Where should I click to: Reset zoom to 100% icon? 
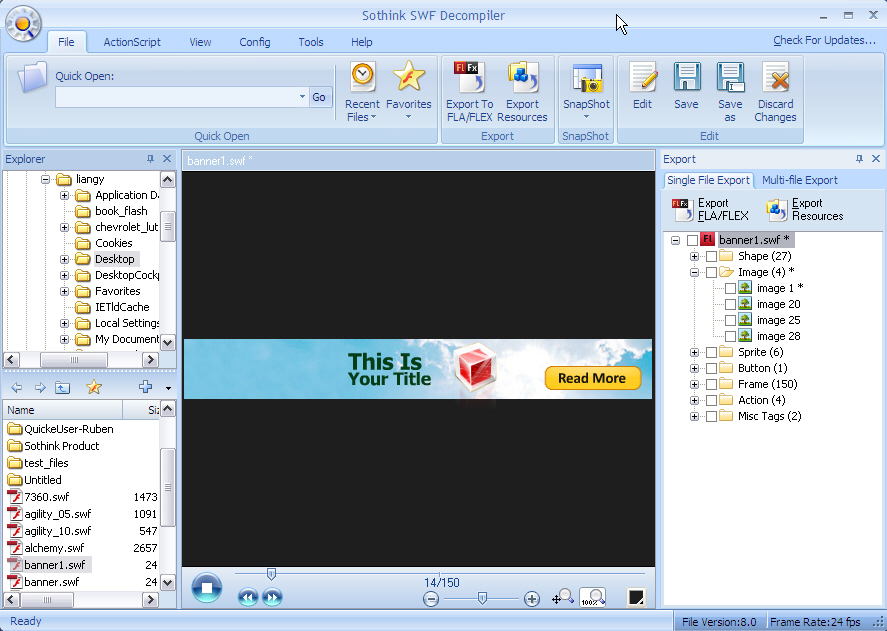tap(592, 597)
